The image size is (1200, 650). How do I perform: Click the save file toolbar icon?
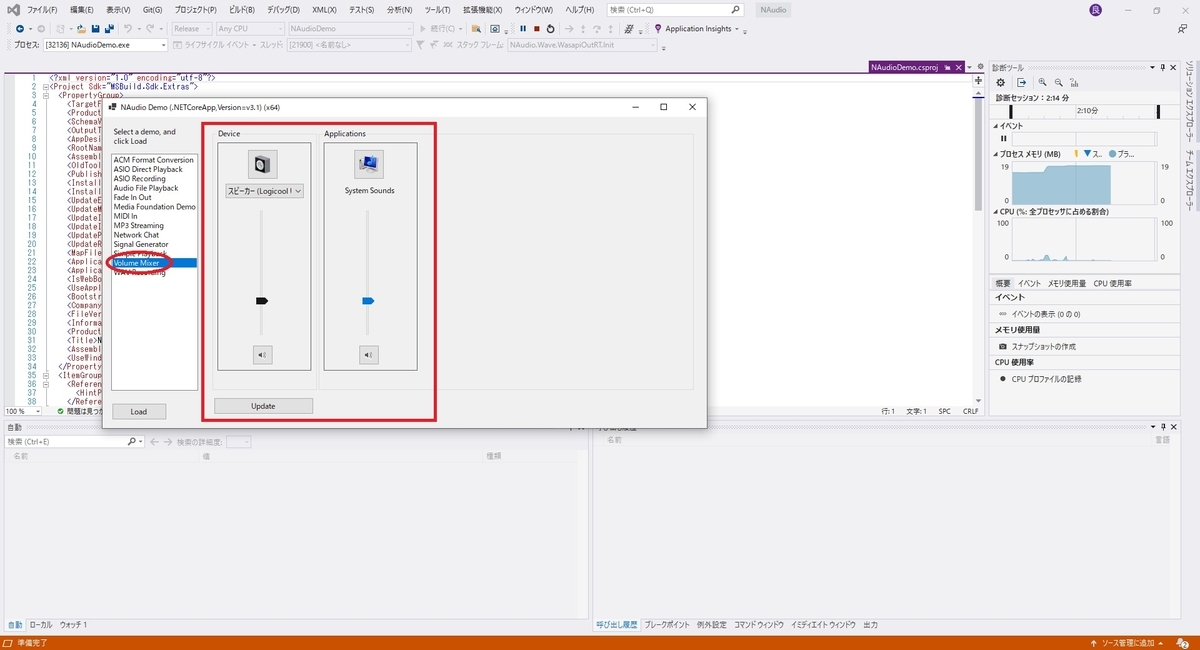click(96, 29)
